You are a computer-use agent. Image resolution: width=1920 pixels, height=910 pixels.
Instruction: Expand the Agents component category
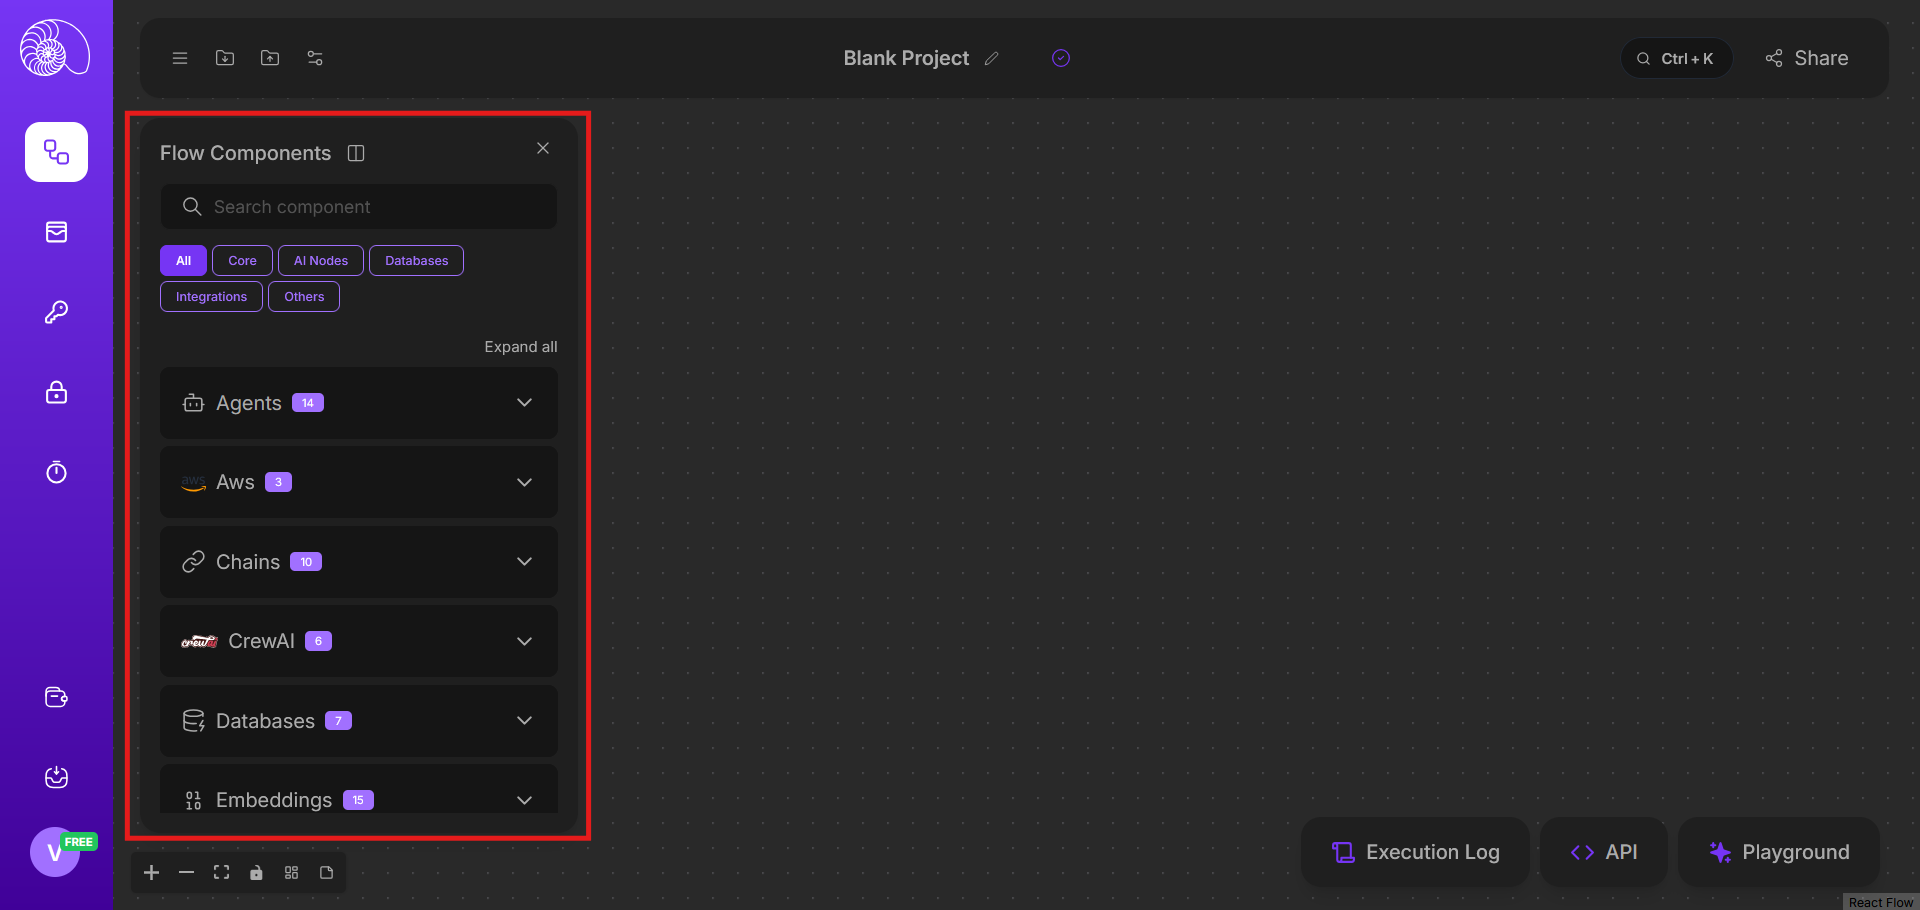click(x=524, y=403)
